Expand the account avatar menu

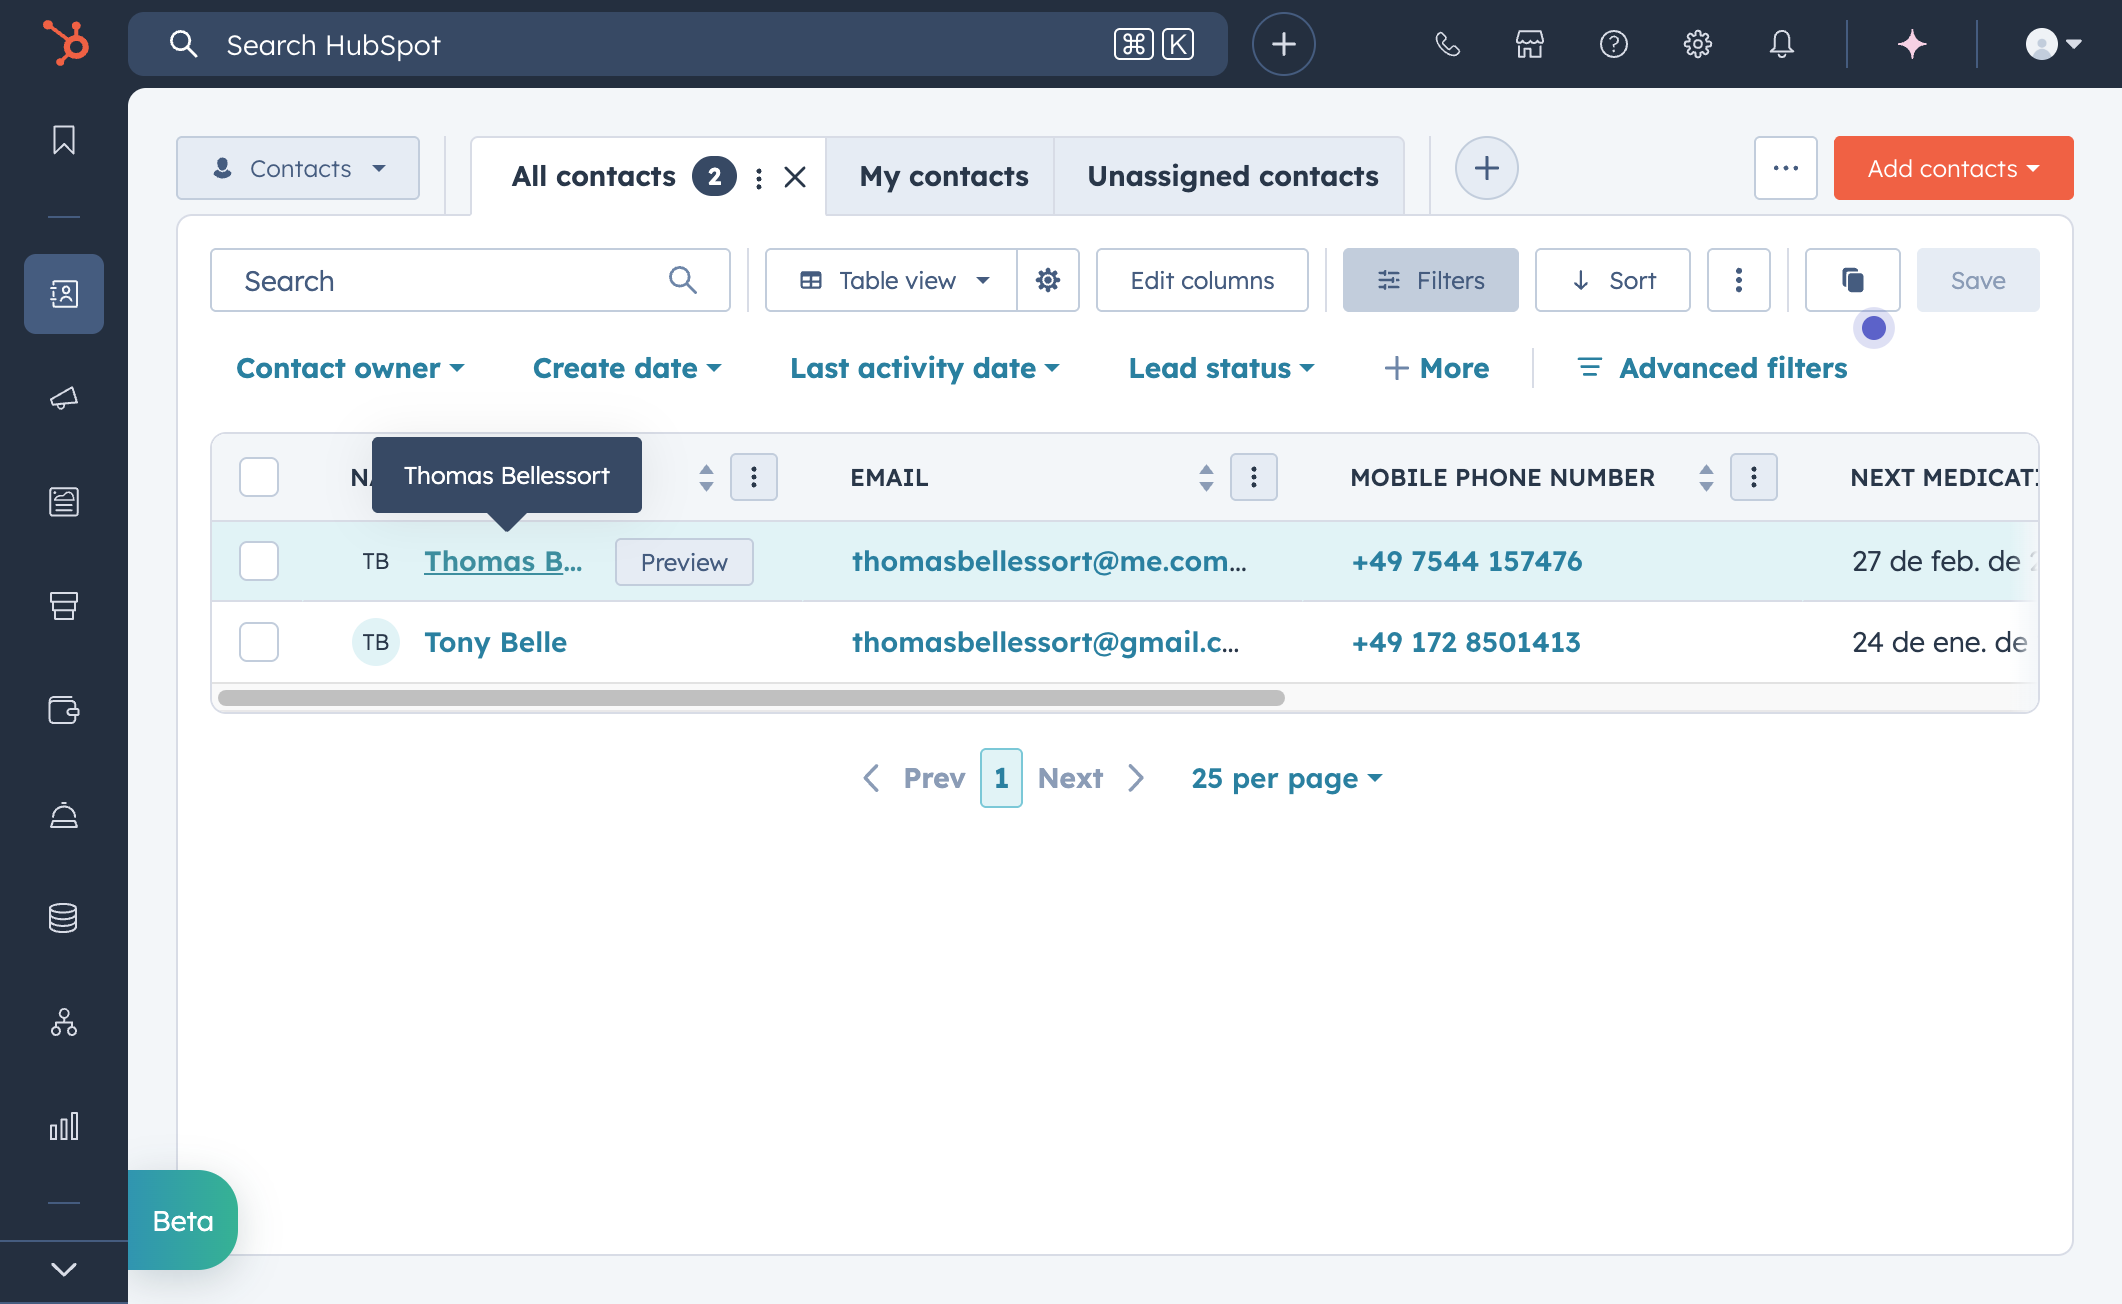[x=2053, y=44]
